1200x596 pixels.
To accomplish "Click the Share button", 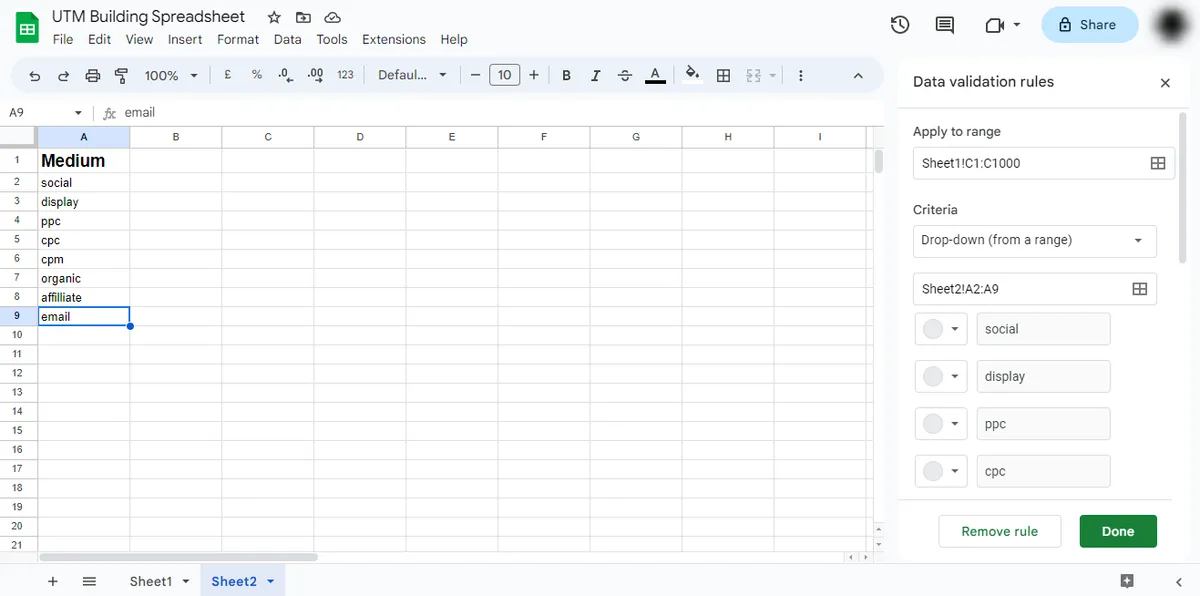I will pos(1089,25).
